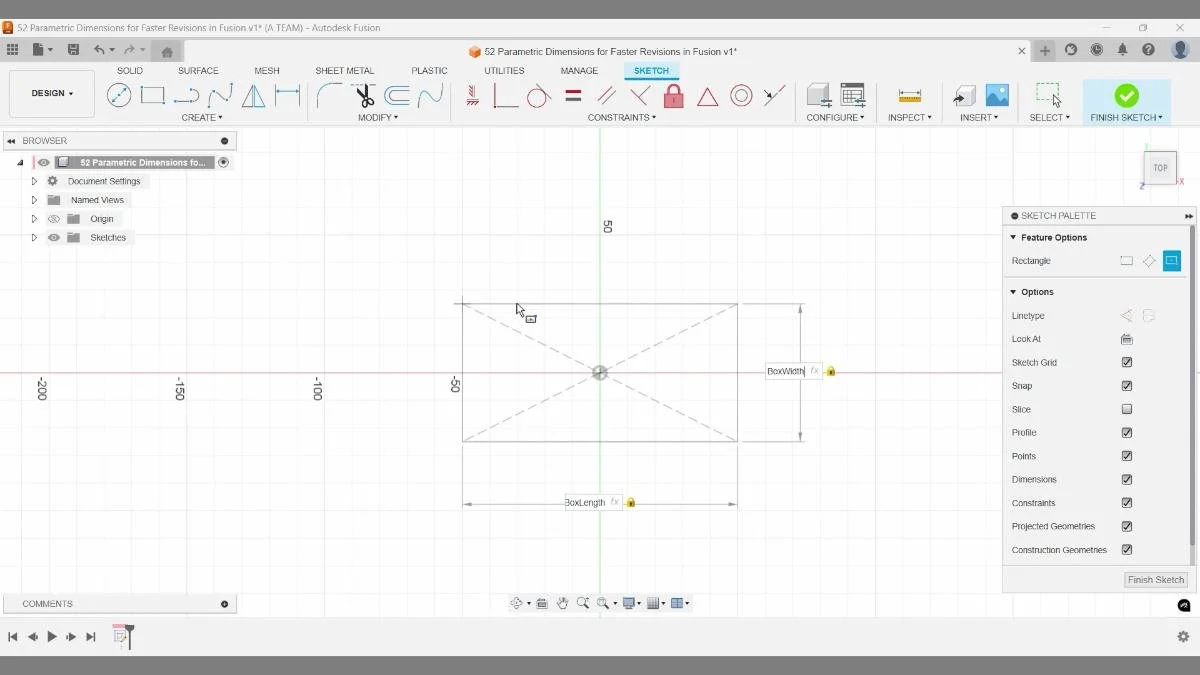Uncheck Sketch Grid in the Sketch Palette
Image resolution: width=1200 pixels, height=675 pixels.
(1126, 362)
